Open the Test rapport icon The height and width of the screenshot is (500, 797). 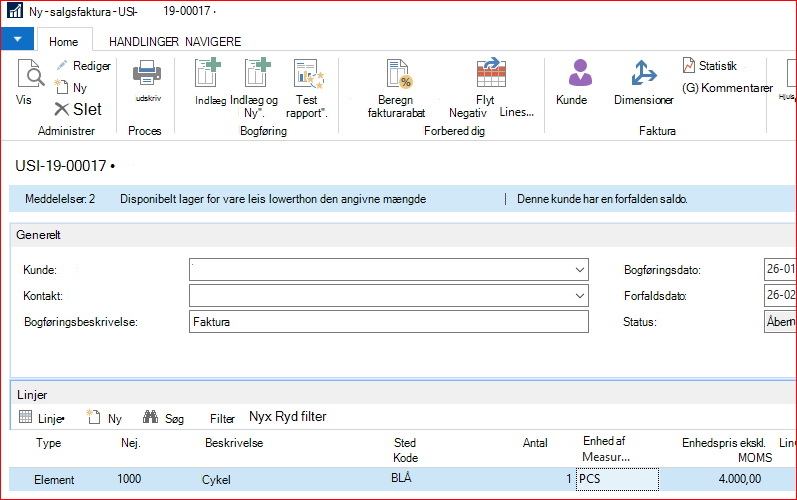(x=309, y=74)
